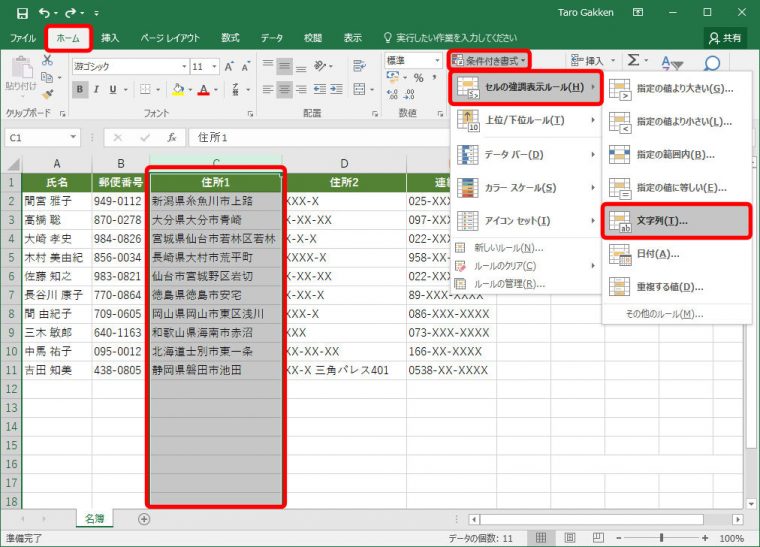The height and width of the screenshot is (547, 760).
Task: Select 指定の値より大きい(G)... option
Action: tap(676, 89)
